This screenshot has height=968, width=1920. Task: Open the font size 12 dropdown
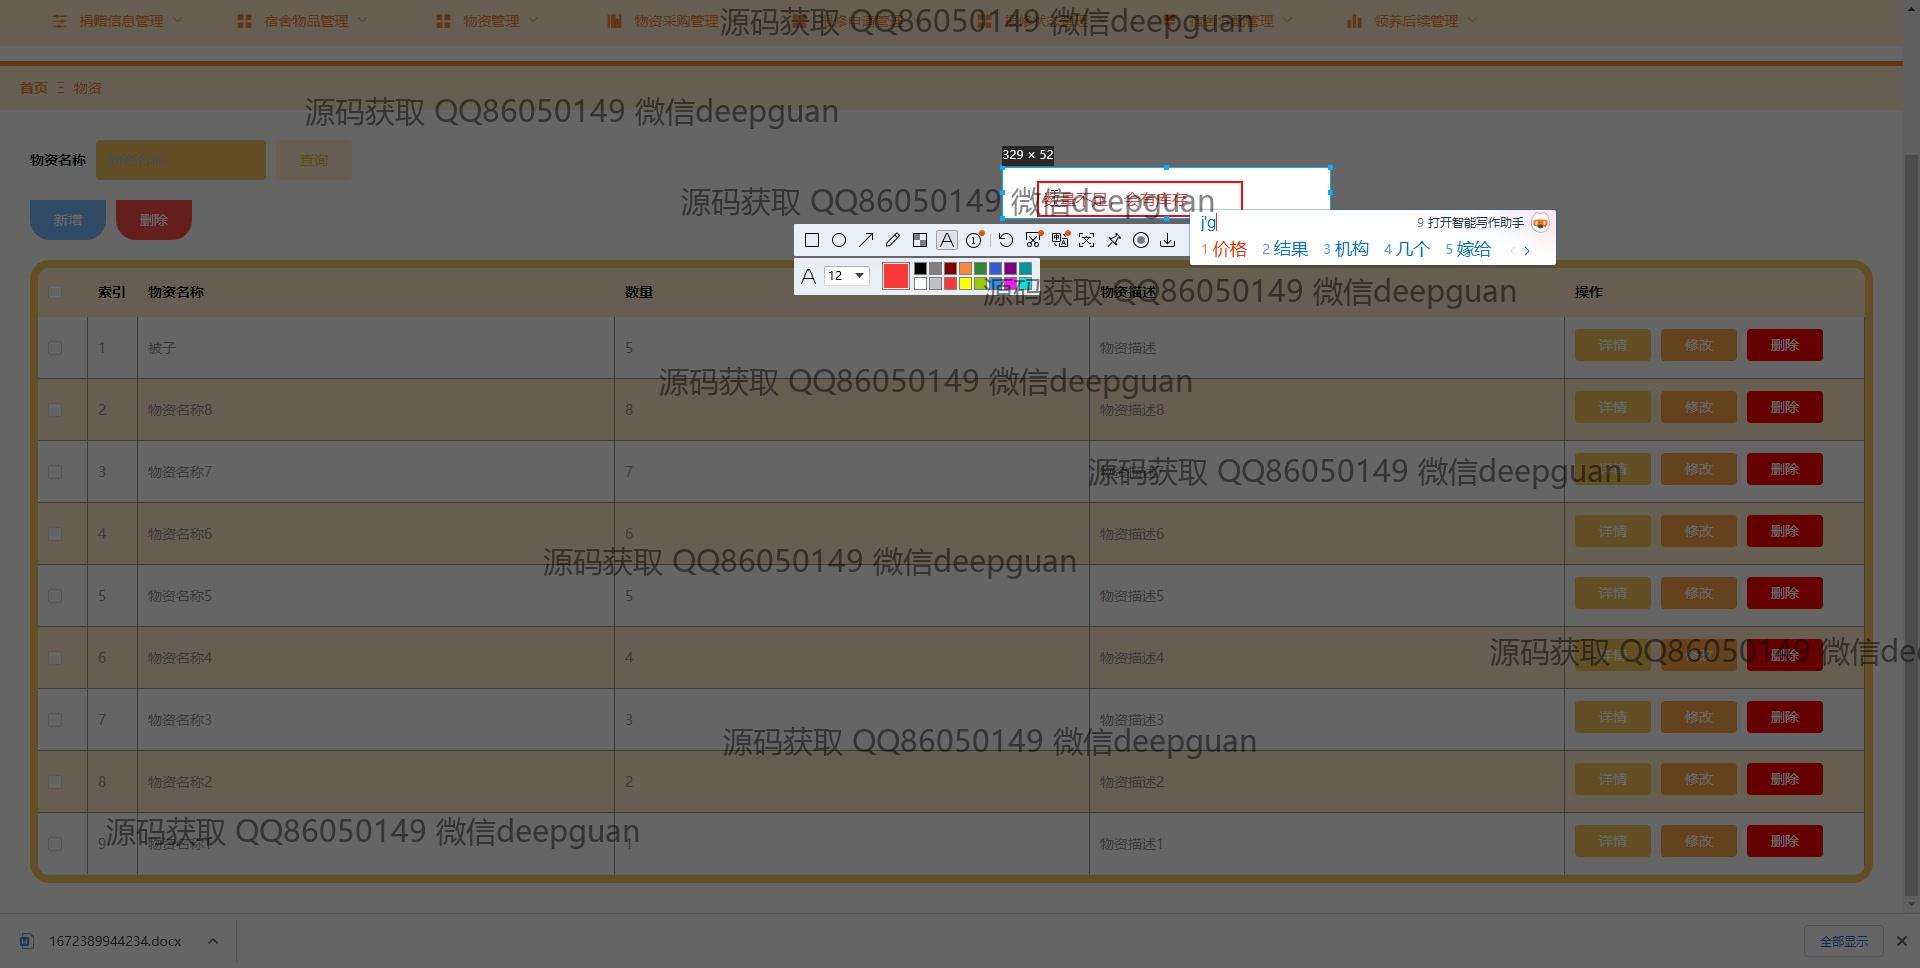pyautogui.click(x=846, y=276)
